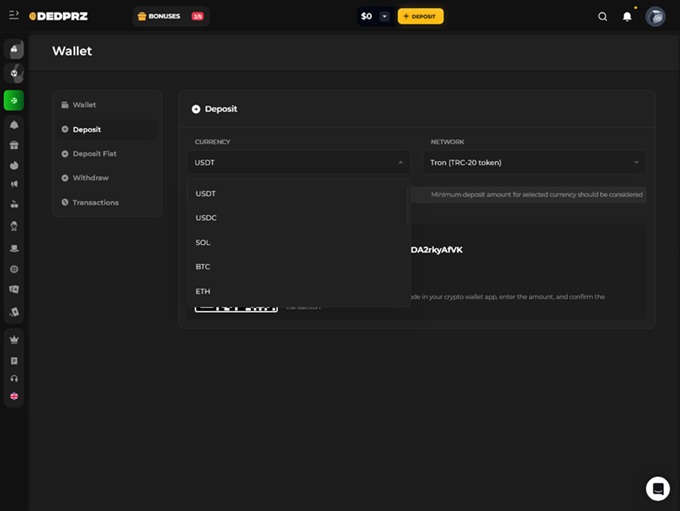Change language via UK flag icon
Image resolution: width=680 pixels, height=511 pixels.
tap(14, 396)
